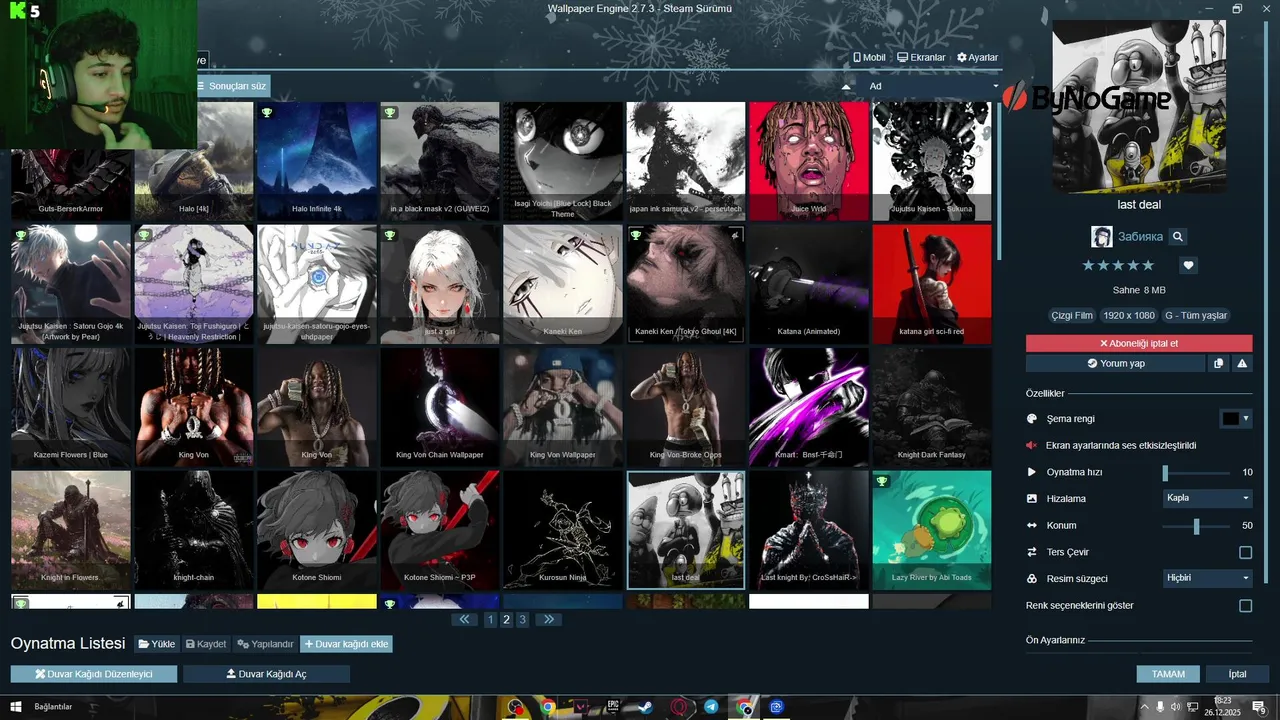Open the notification center icon
Viewport: 1280px width, 720px height.
[x=1262, y=707]
